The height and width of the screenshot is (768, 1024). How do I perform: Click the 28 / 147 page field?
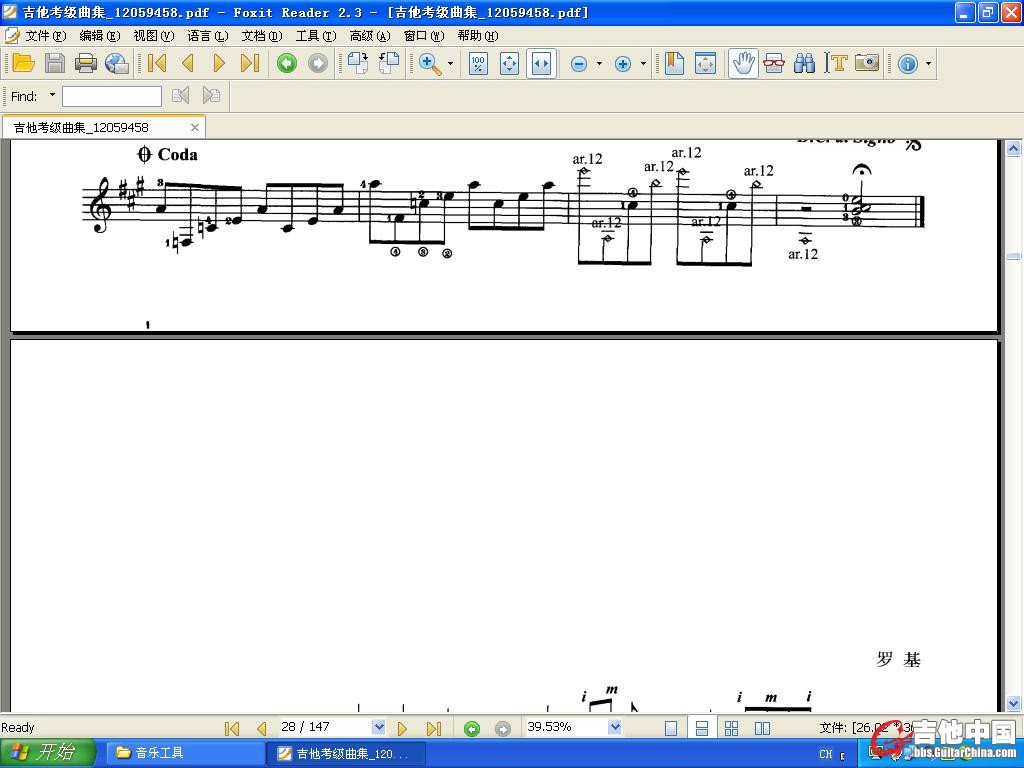[x=325, y=727]
